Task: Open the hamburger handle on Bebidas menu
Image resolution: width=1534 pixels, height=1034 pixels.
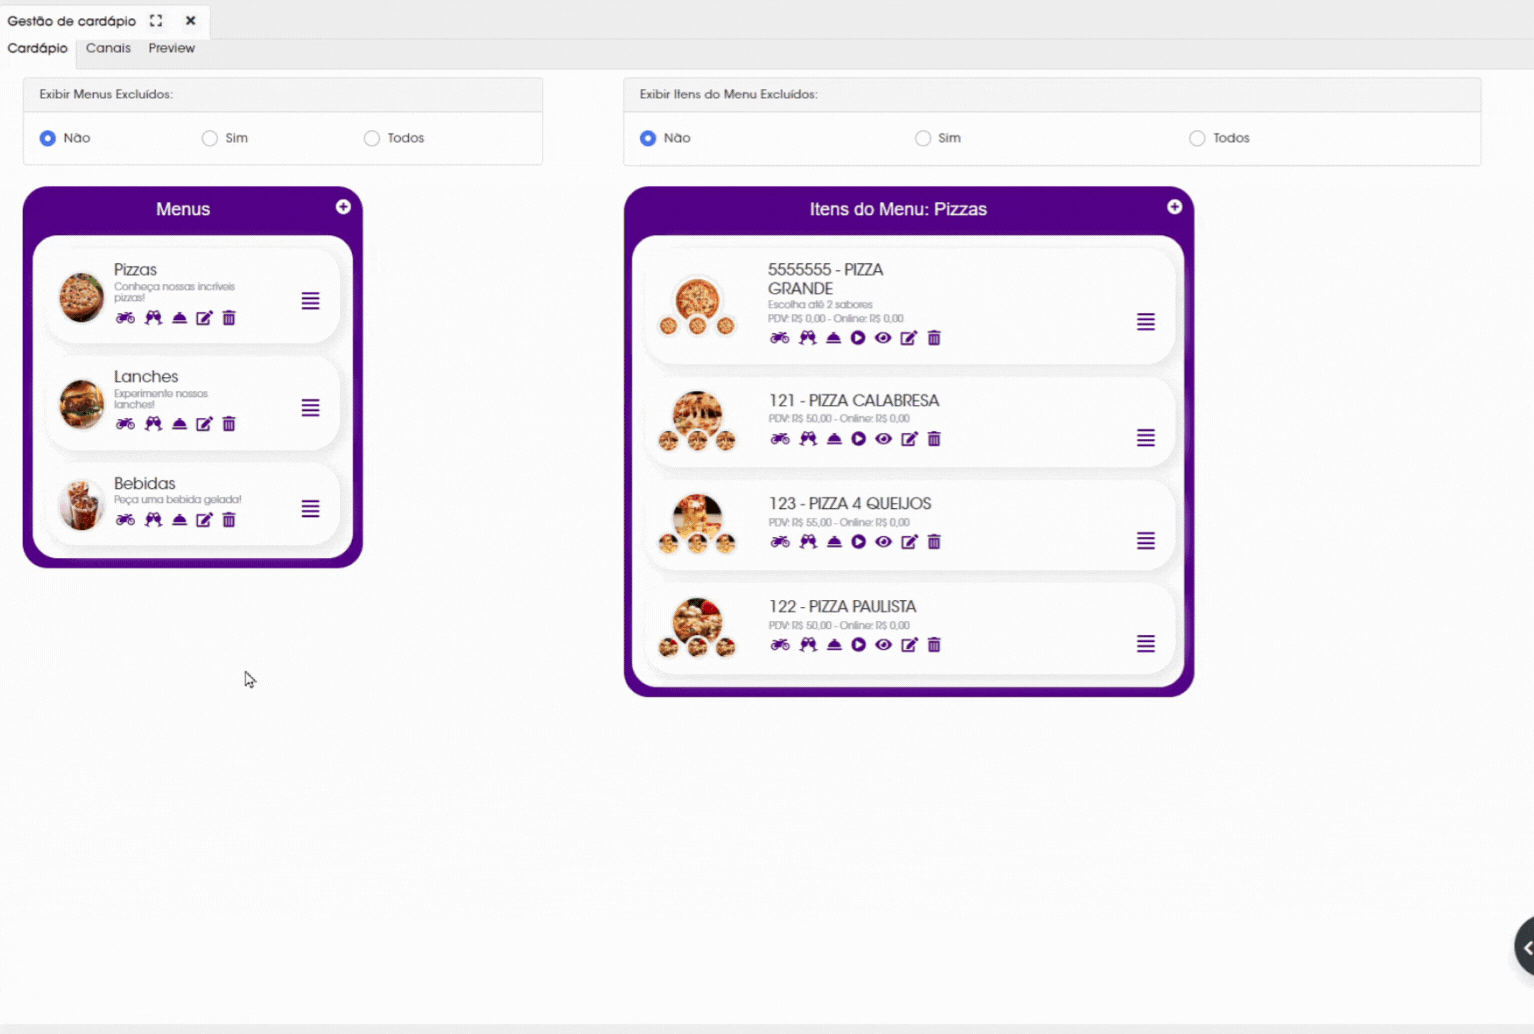Action: point(311,509)
